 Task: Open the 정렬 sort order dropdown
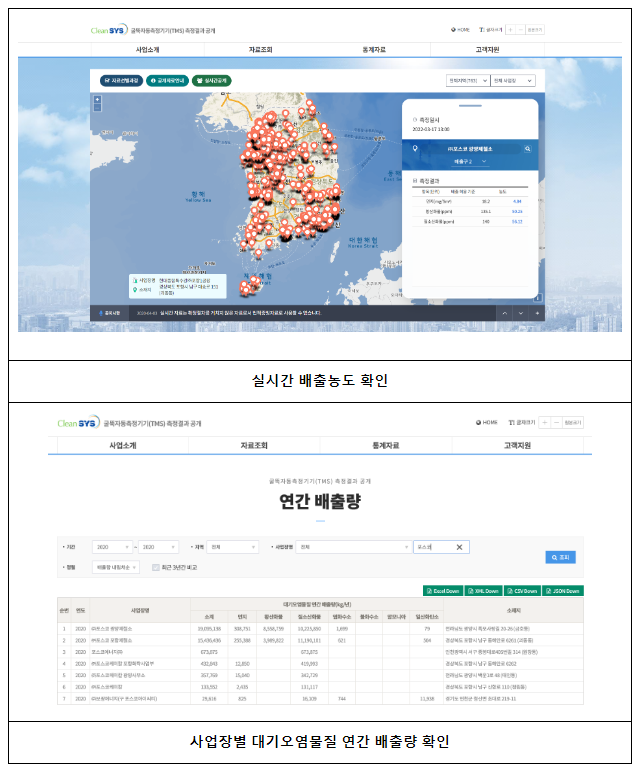pyautogui.click(x=116, y=567)
